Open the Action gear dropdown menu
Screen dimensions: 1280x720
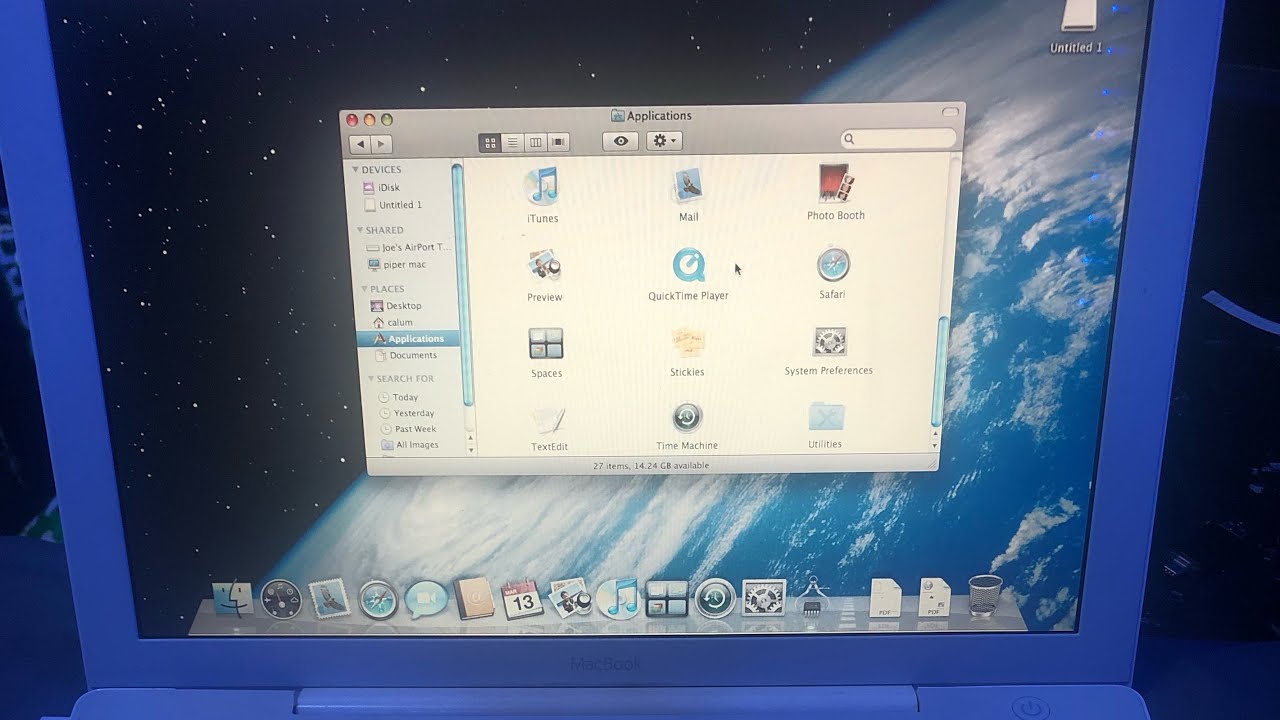pos(664,141)
